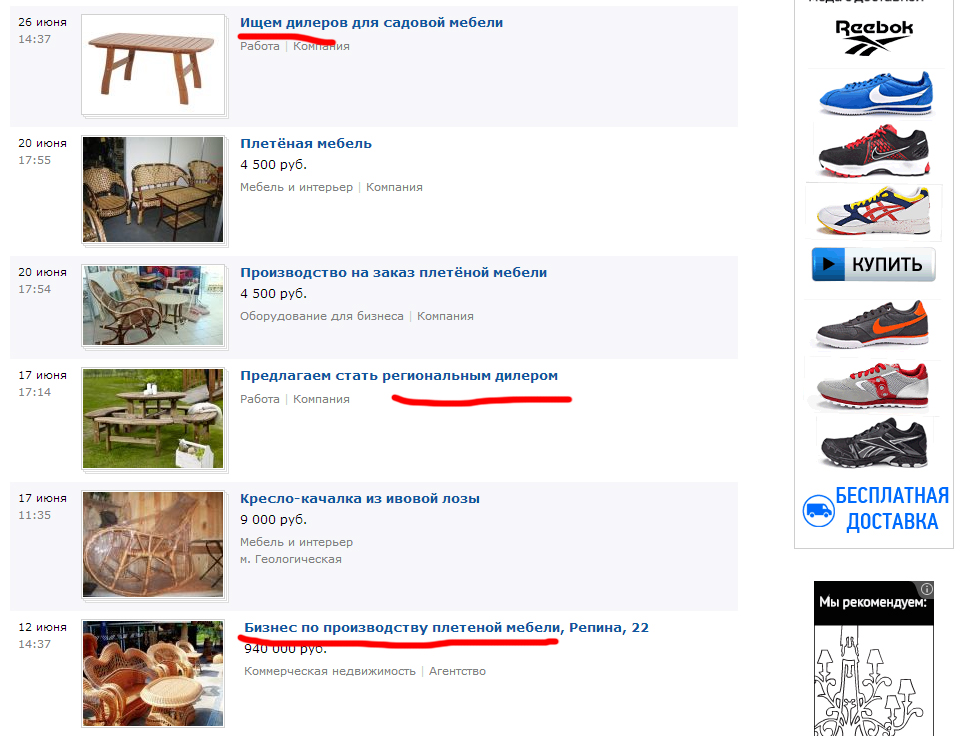Click the КУПИТЬ buy button

point(874,265)
